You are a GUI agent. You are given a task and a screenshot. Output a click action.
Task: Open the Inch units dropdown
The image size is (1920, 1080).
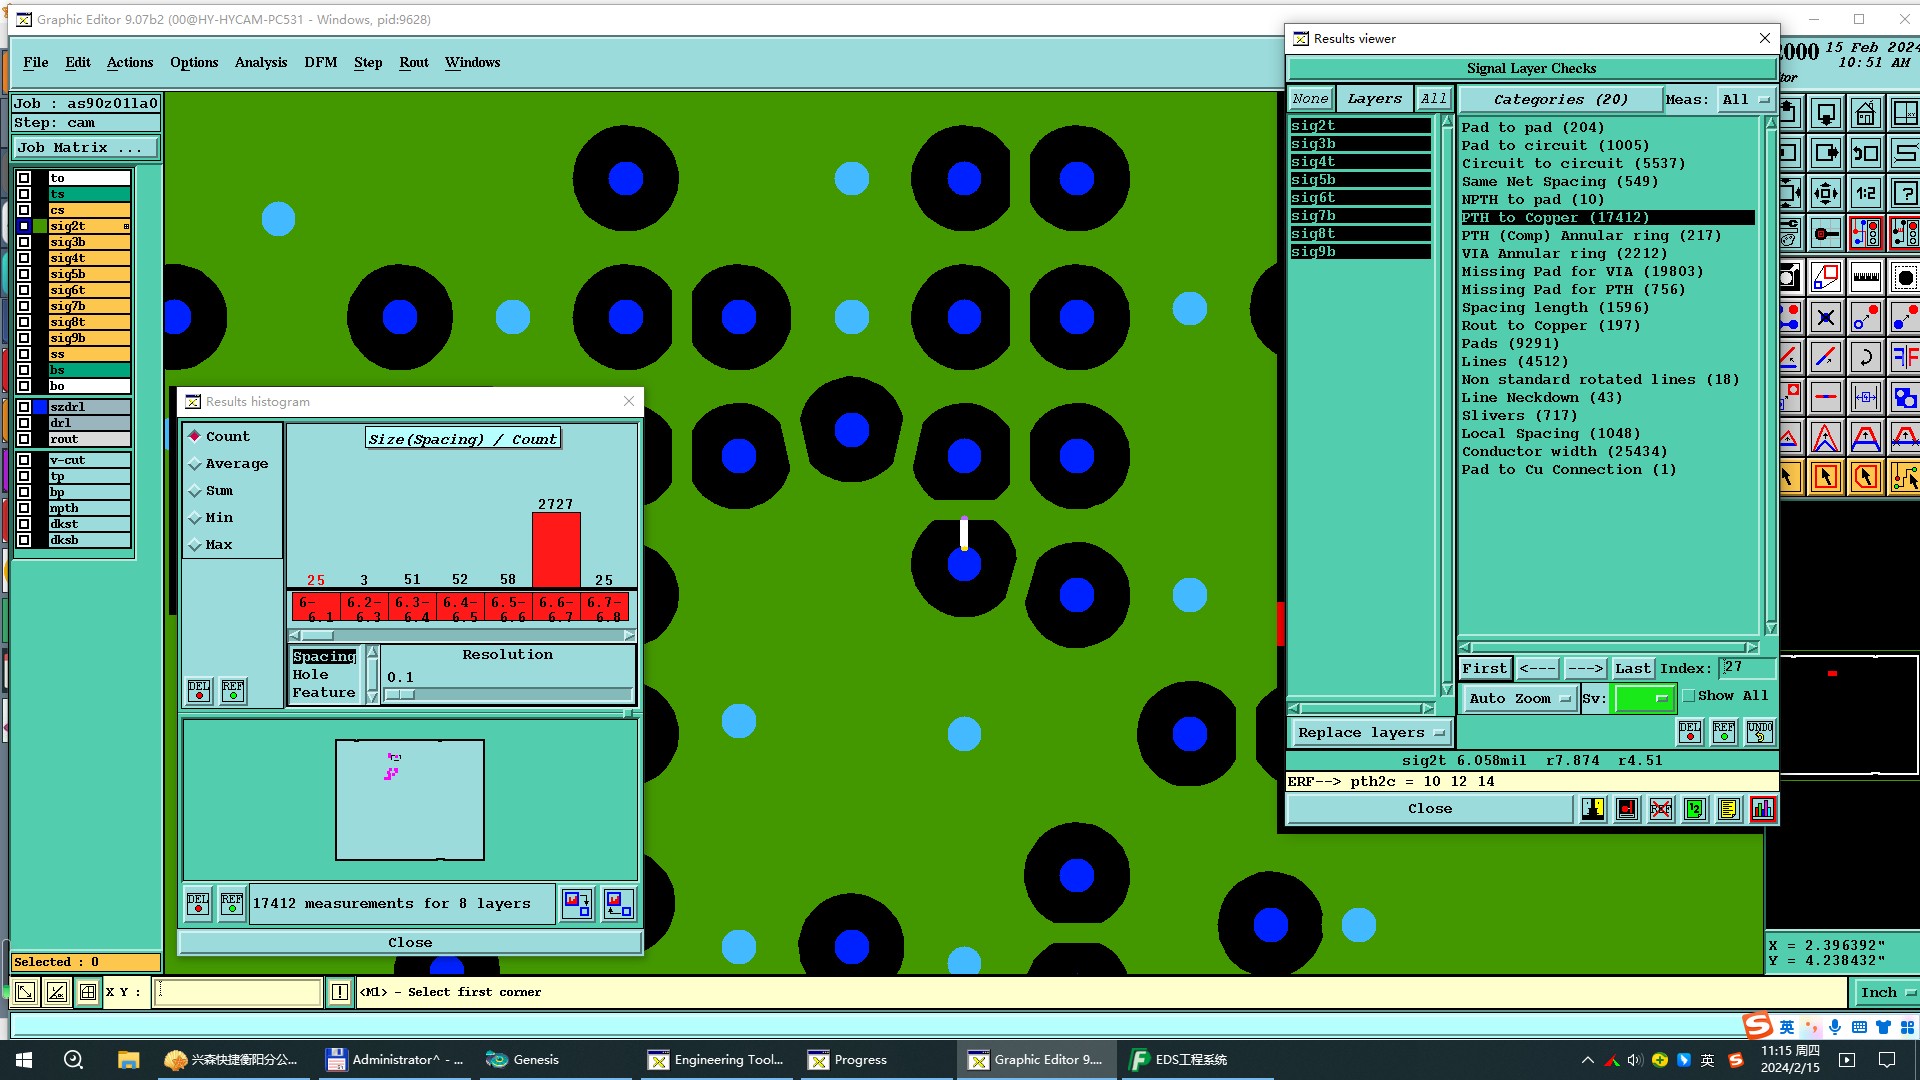(1886, 992)
